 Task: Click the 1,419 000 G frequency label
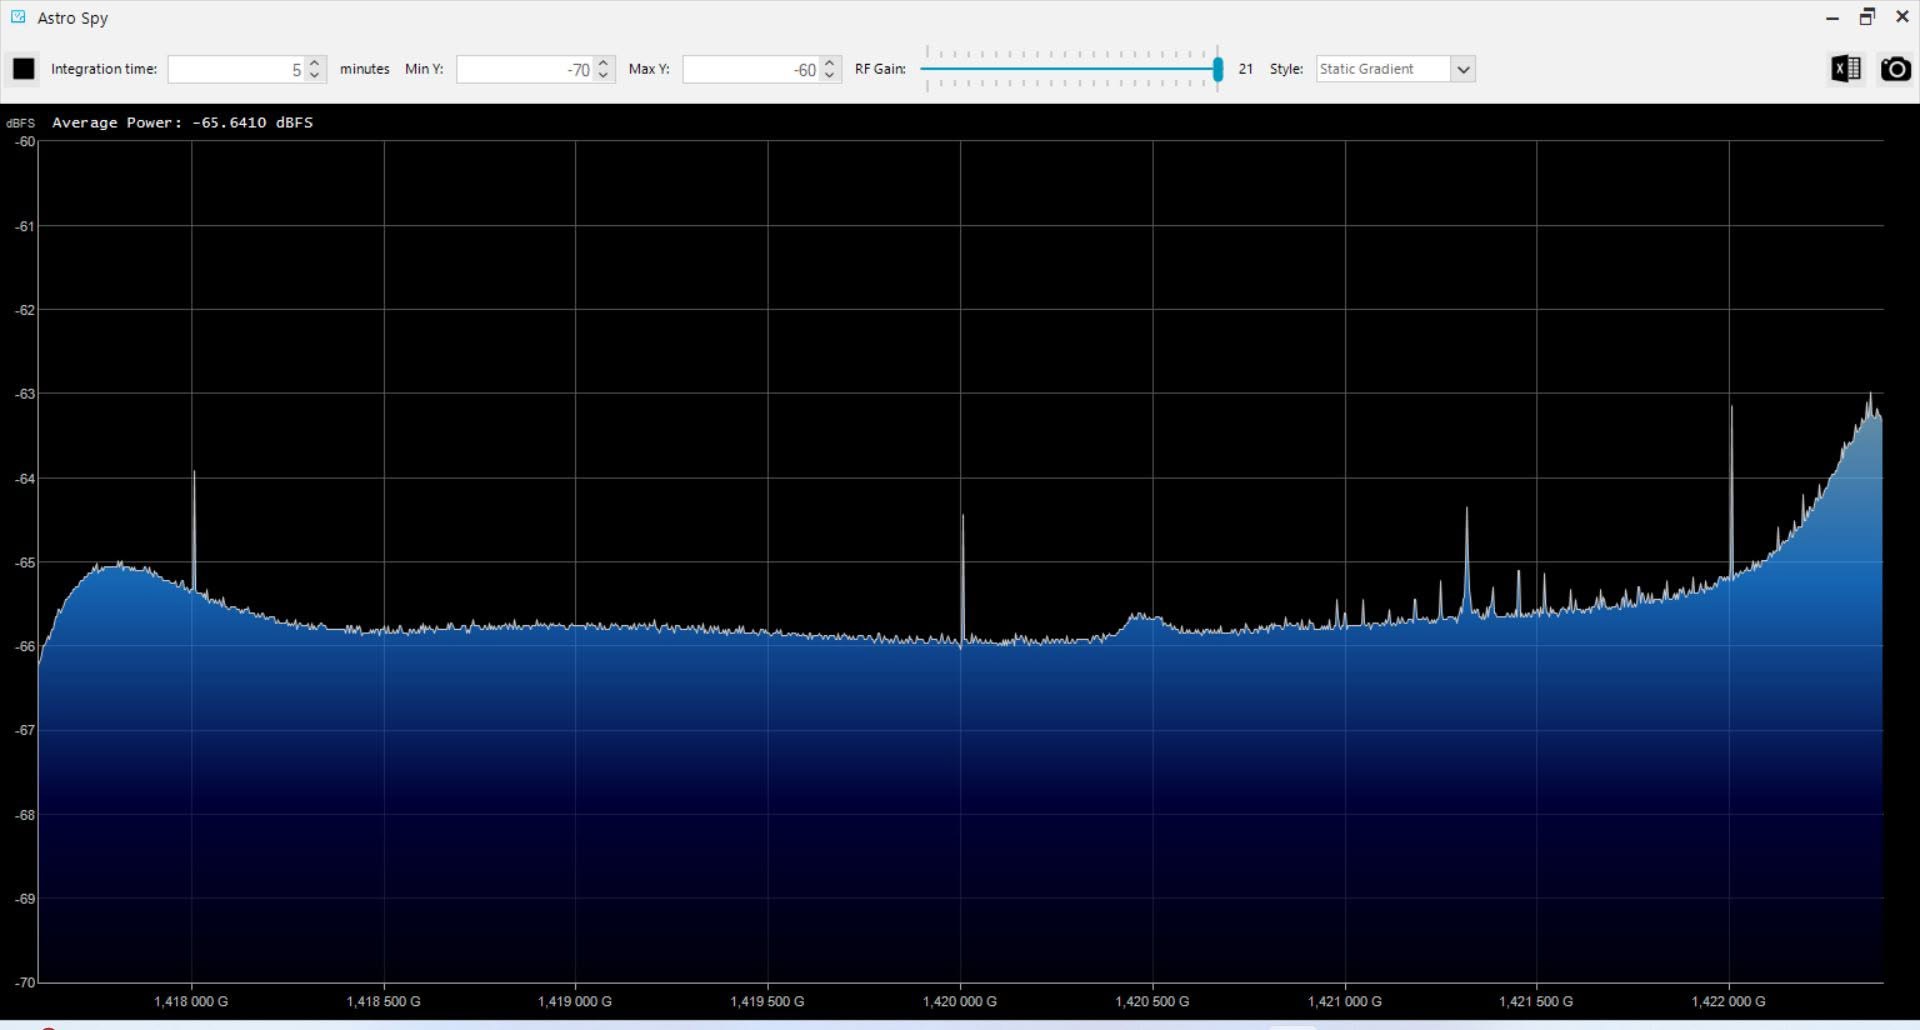pyautogui.click(x=575, y=1001)
